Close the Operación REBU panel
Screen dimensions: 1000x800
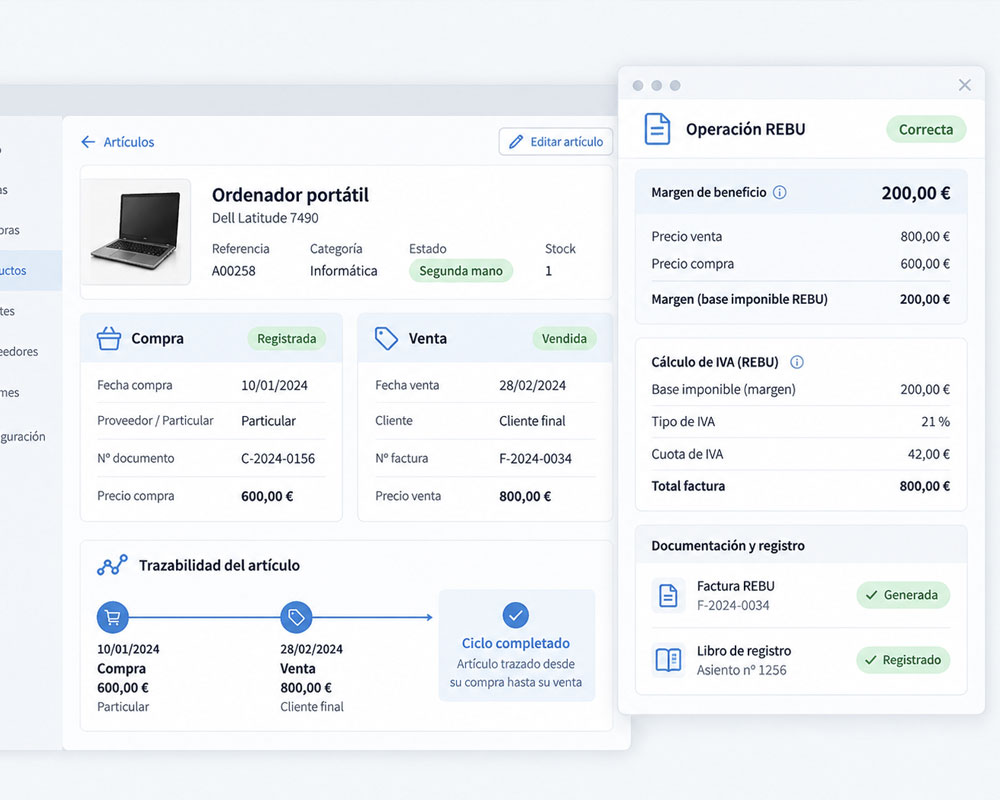964,85
